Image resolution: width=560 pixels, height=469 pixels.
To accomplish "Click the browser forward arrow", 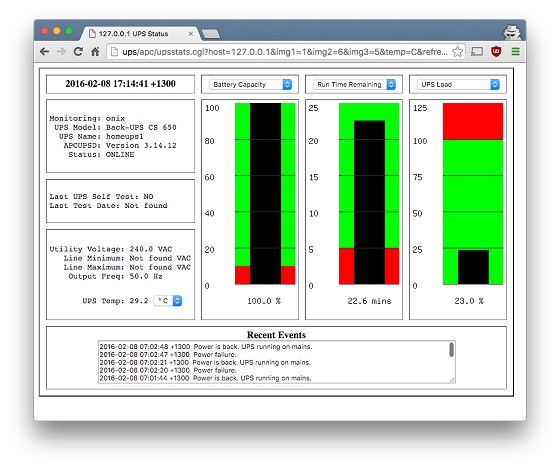I will click(61, 52).
